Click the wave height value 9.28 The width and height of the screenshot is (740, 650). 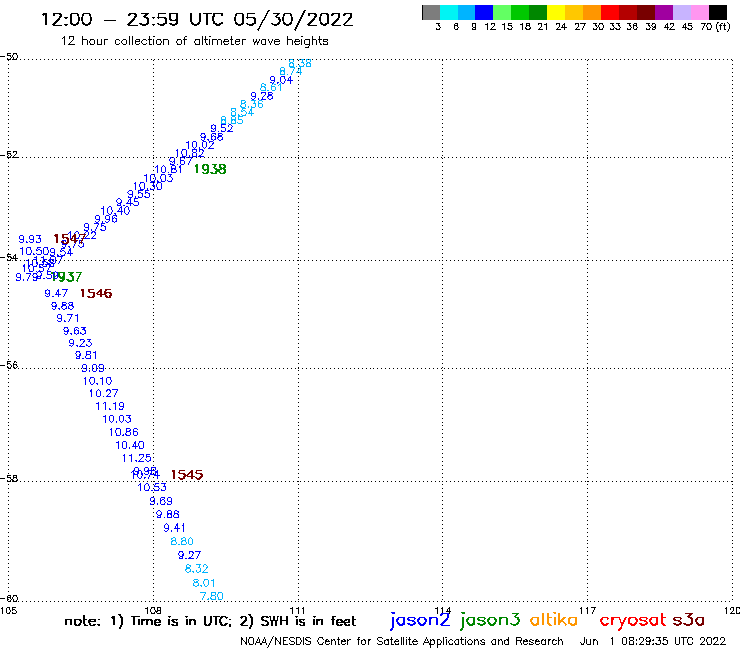(x=261, y=96)
